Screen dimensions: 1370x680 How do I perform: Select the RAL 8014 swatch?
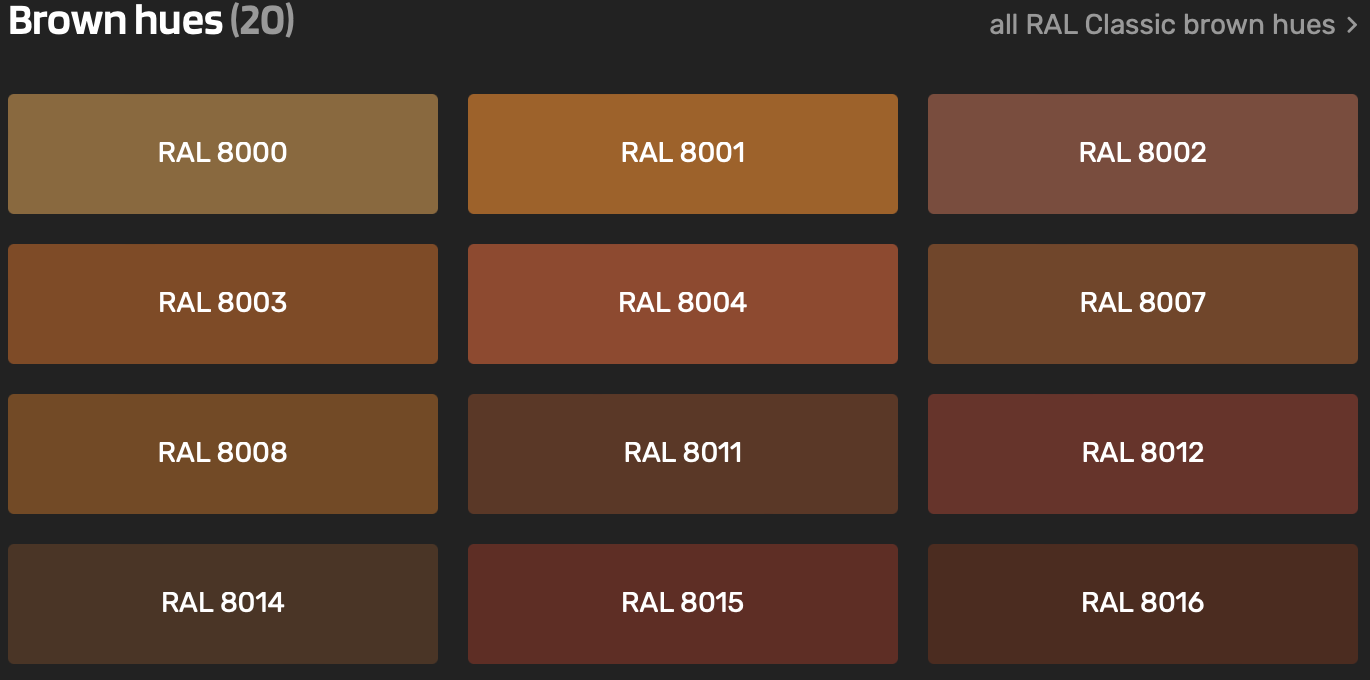[222, 604]
